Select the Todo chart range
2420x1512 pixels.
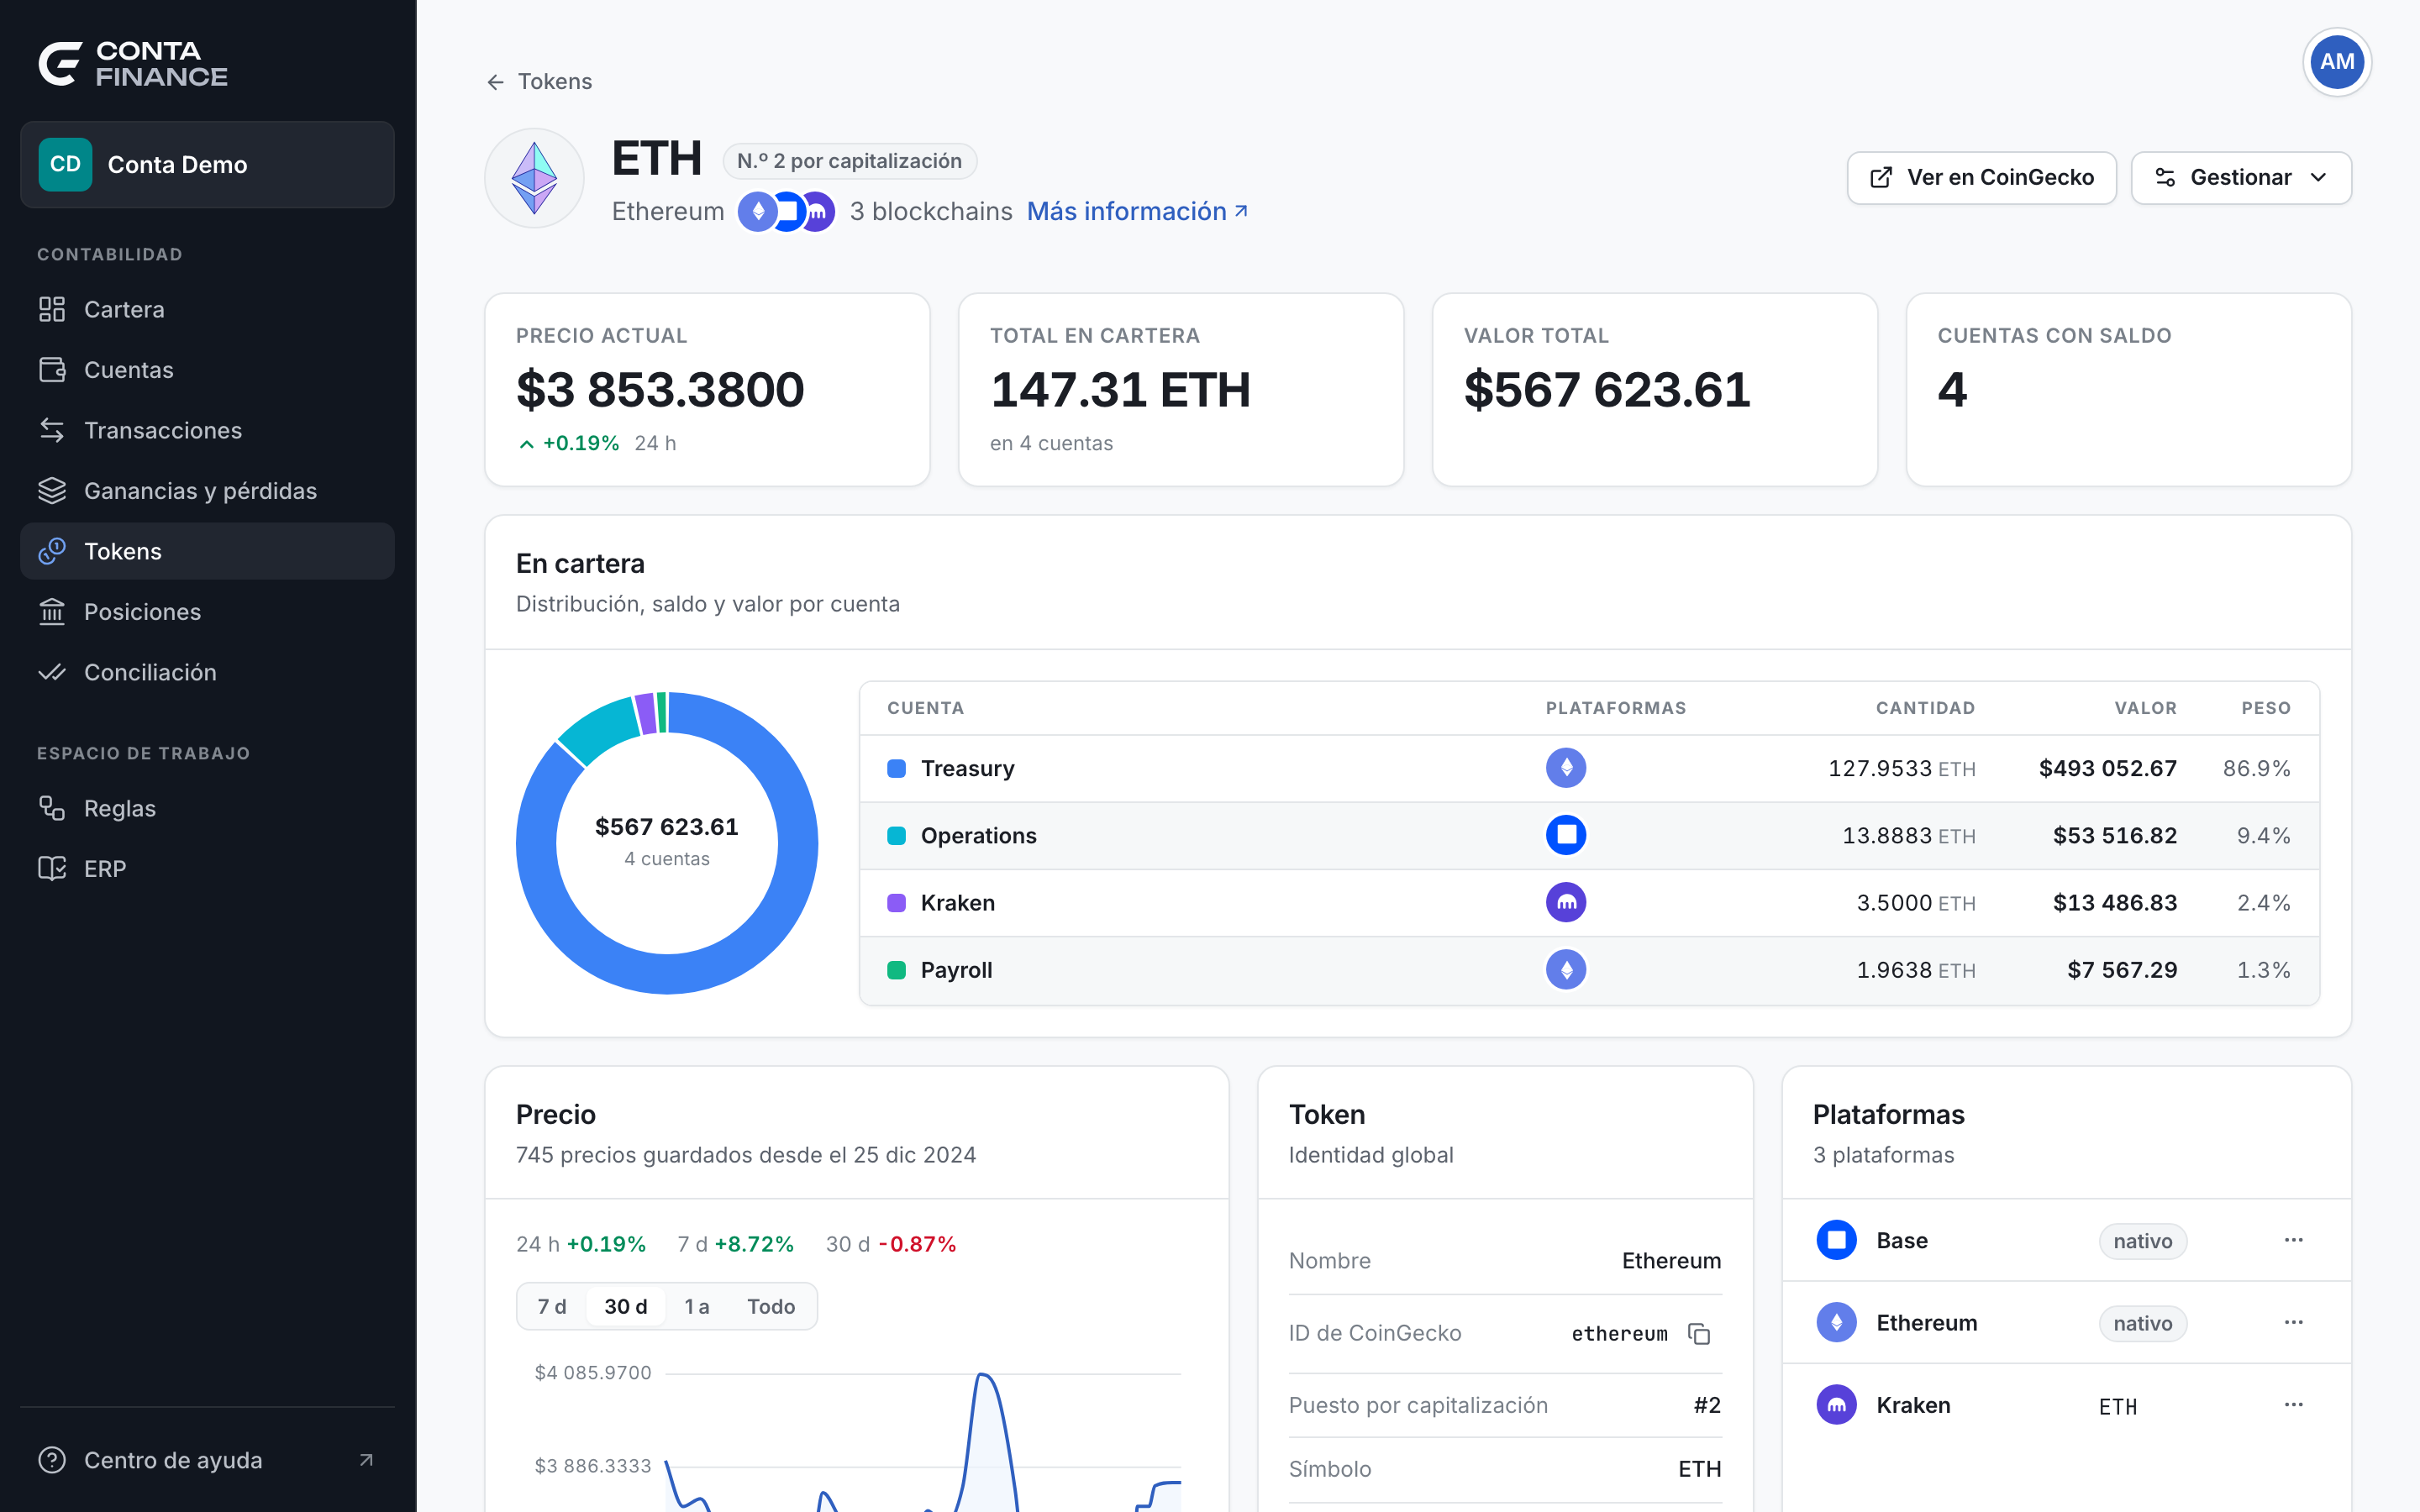click(771, 1306)
